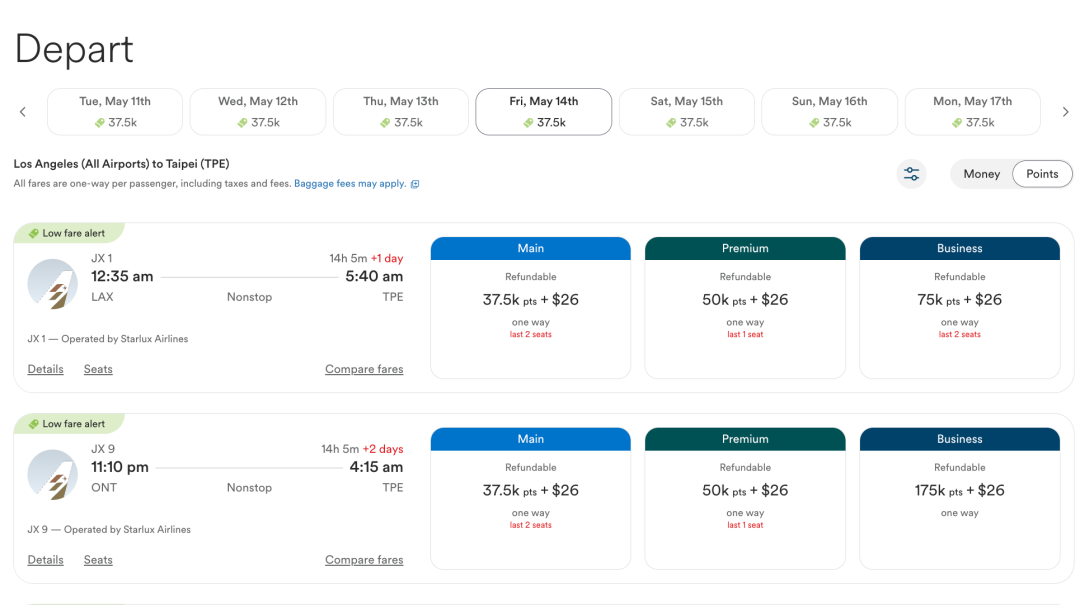Choose JX 9 Premium fare 50k pts
This screenshot has height=605, width=1080.
pos(745,499)
